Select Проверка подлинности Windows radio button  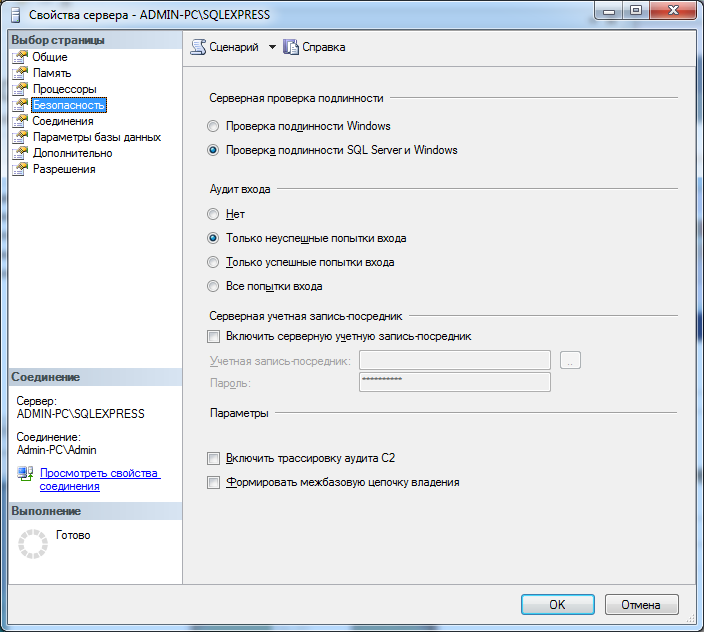[213, 126]
